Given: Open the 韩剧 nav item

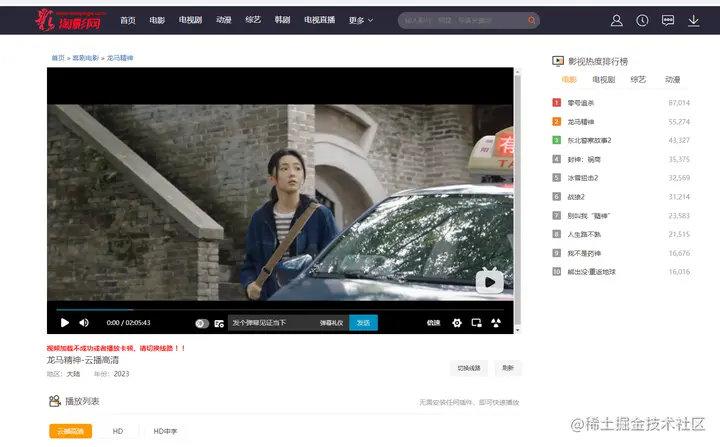Looking at the screenshot, I should click(282, 20).
